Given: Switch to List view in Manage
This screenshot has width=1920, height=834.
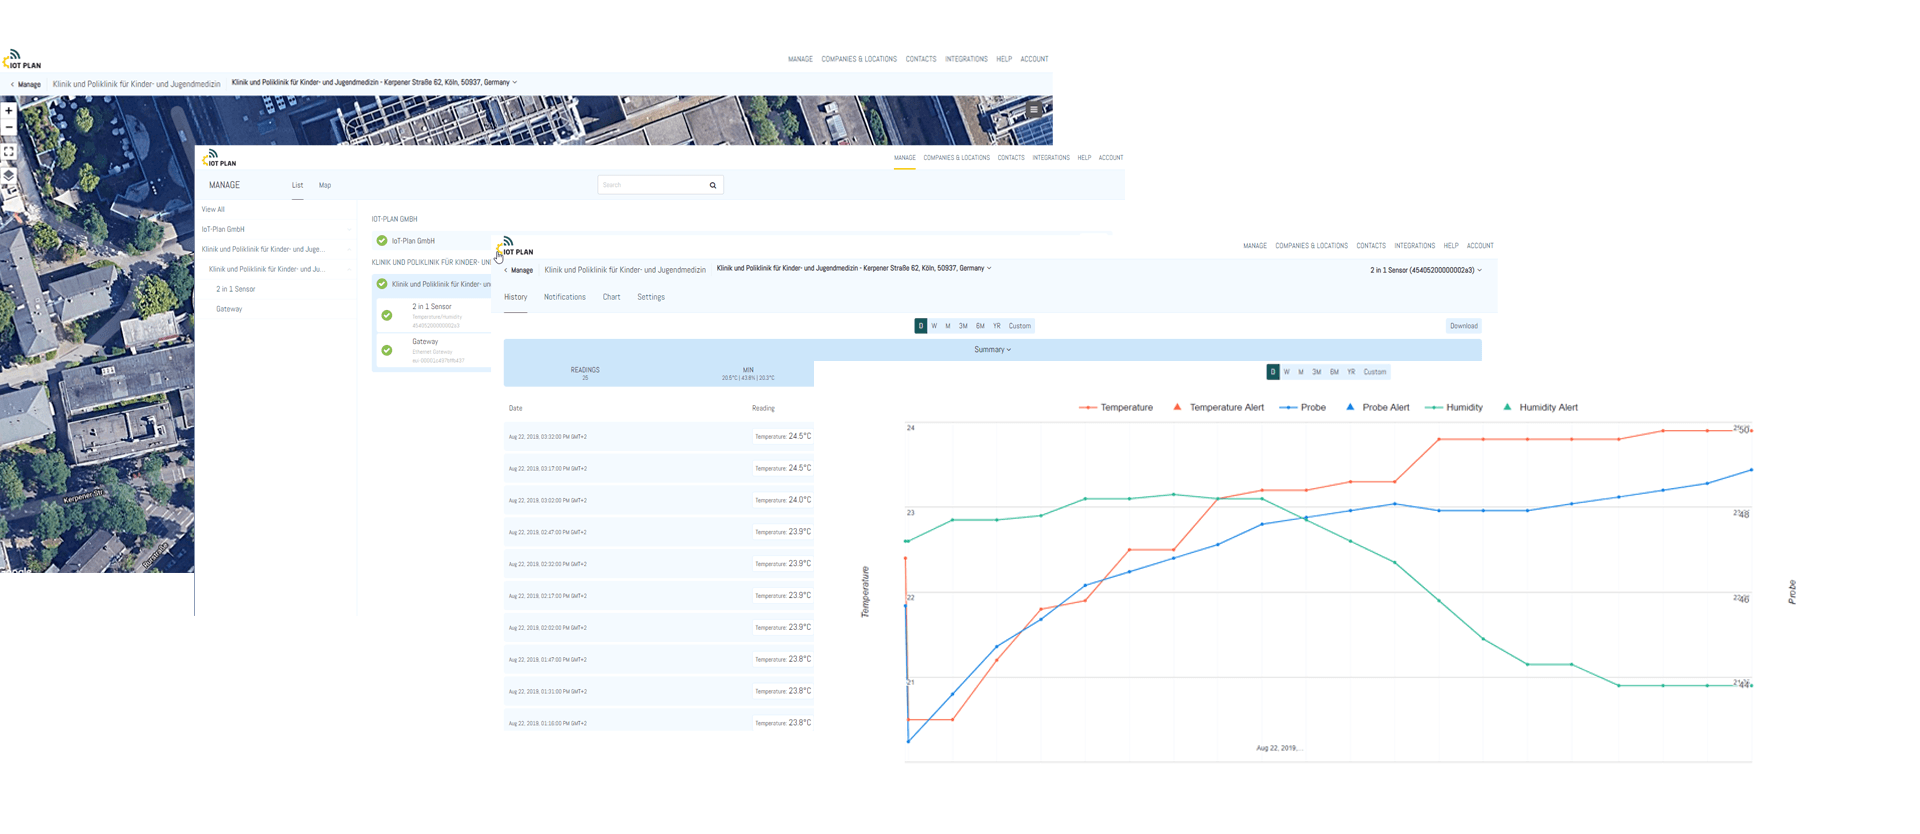Looking at the screenshot, I should 297,185.
